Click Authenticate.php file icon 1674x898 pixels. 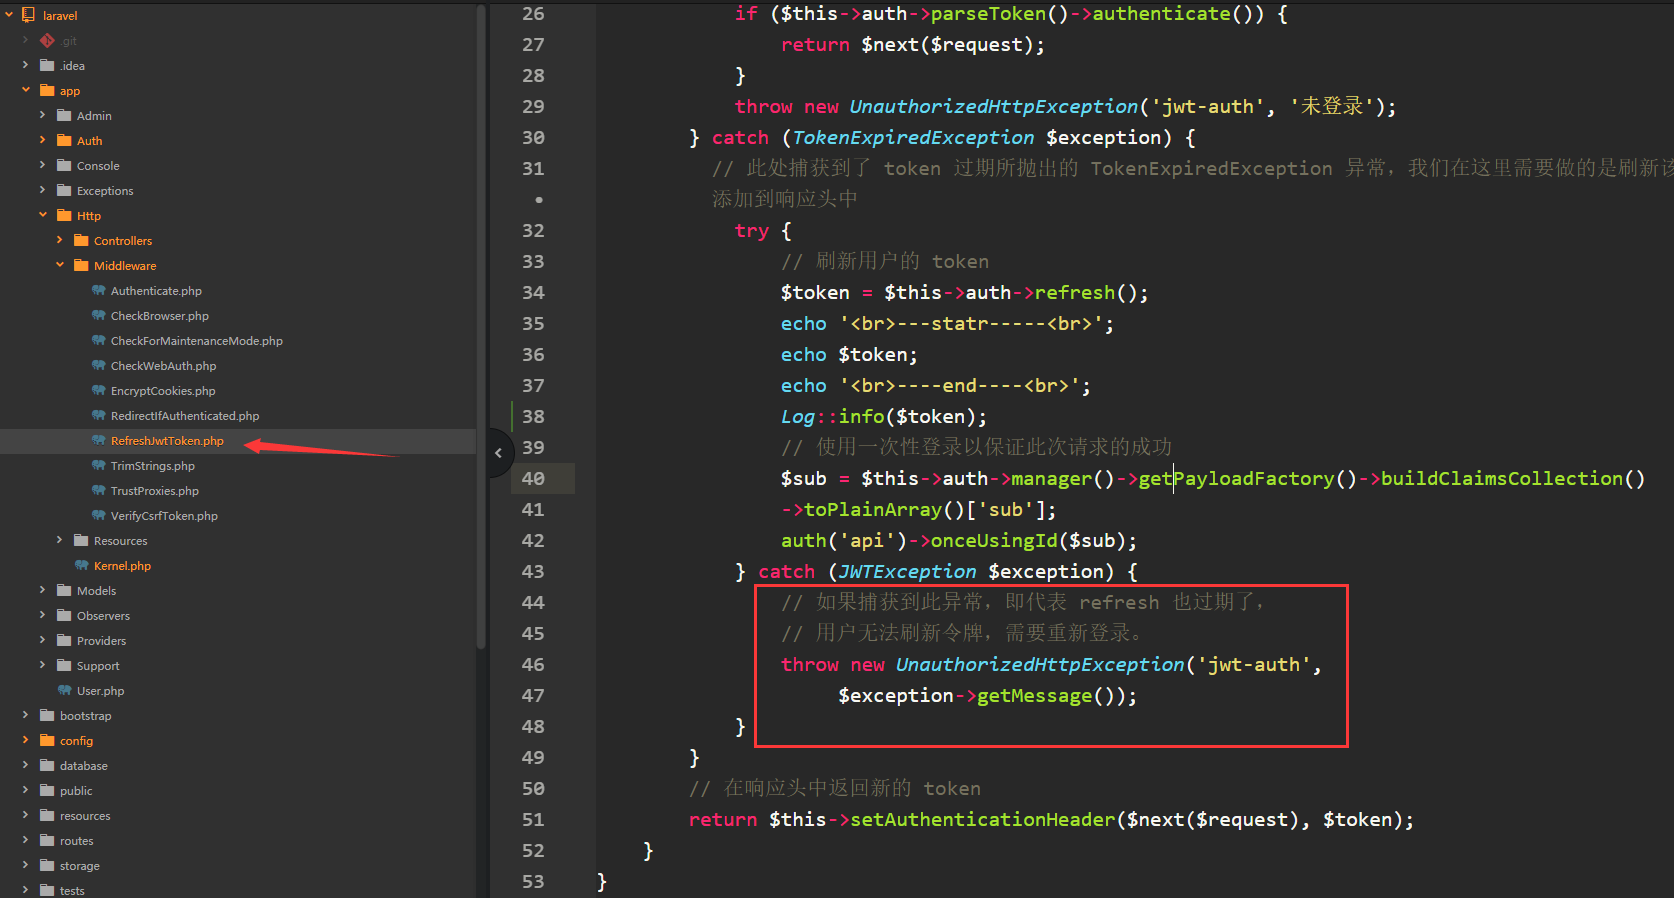(x=98, y=290)
